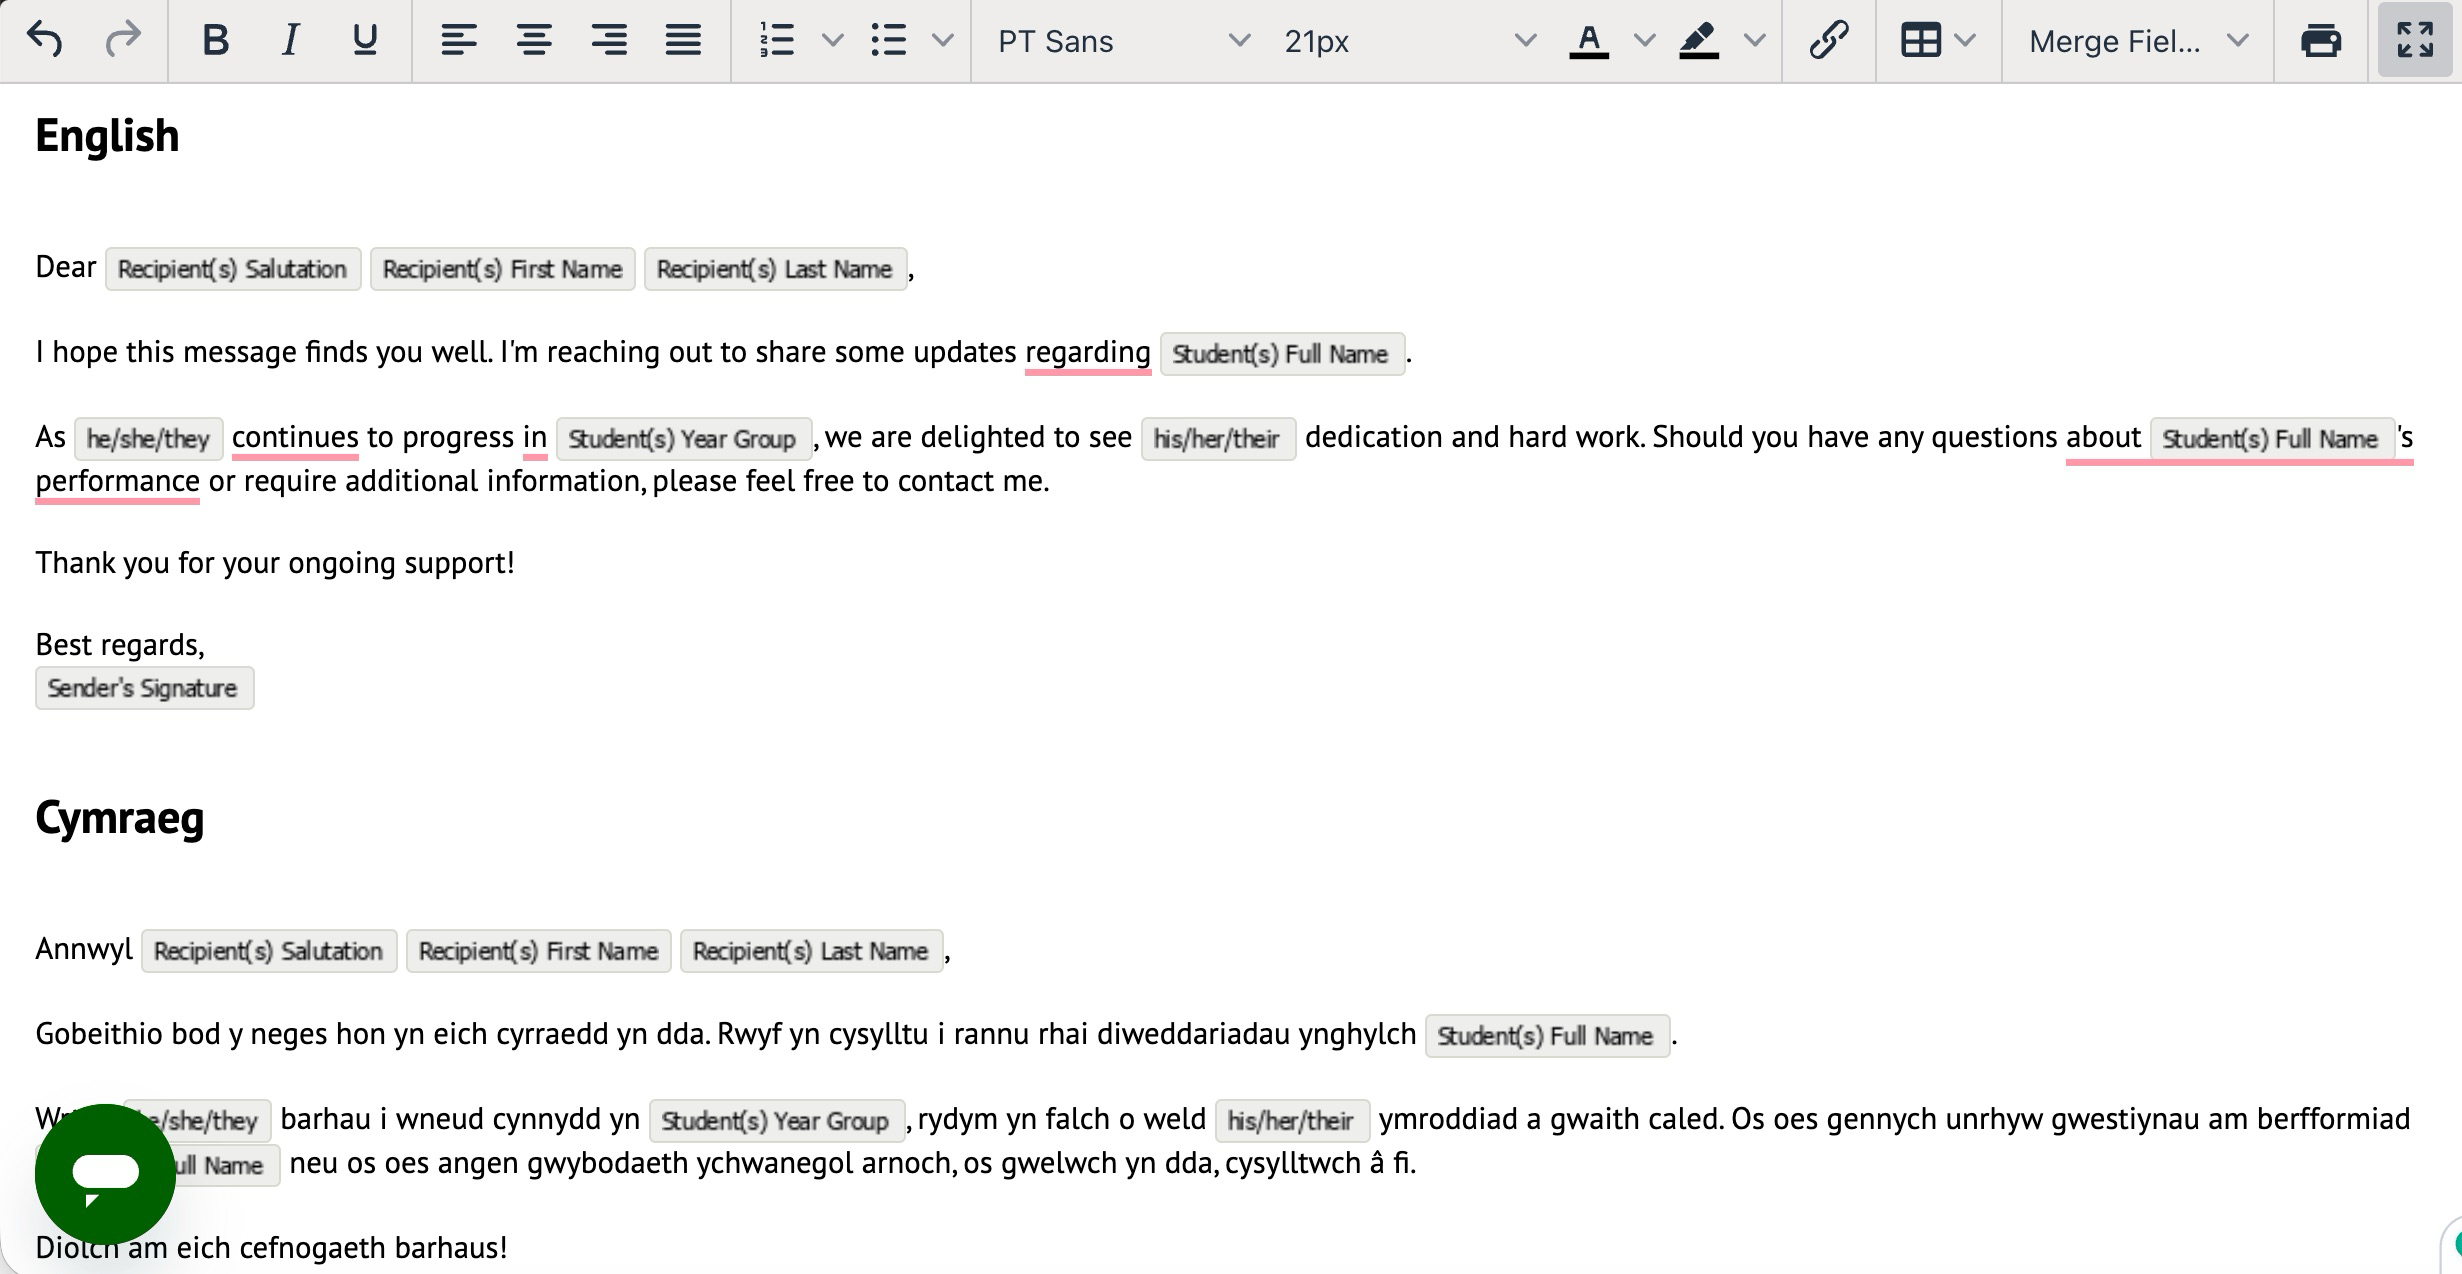The width and height of the screenshot is (2462, 1274).
Task: Click the Undo arrow icon
Action: click(45, 40)
